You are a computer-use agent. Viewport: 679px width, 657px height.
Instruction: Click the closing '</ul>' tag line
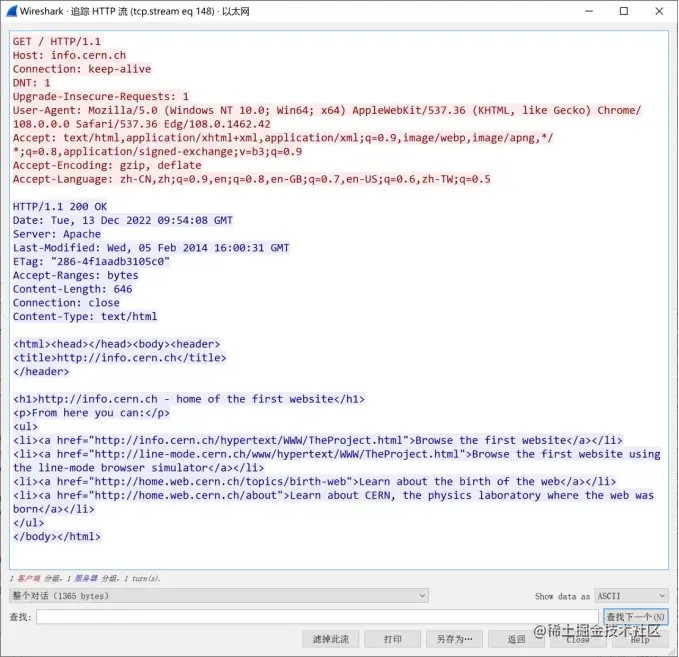pos(29,523)
